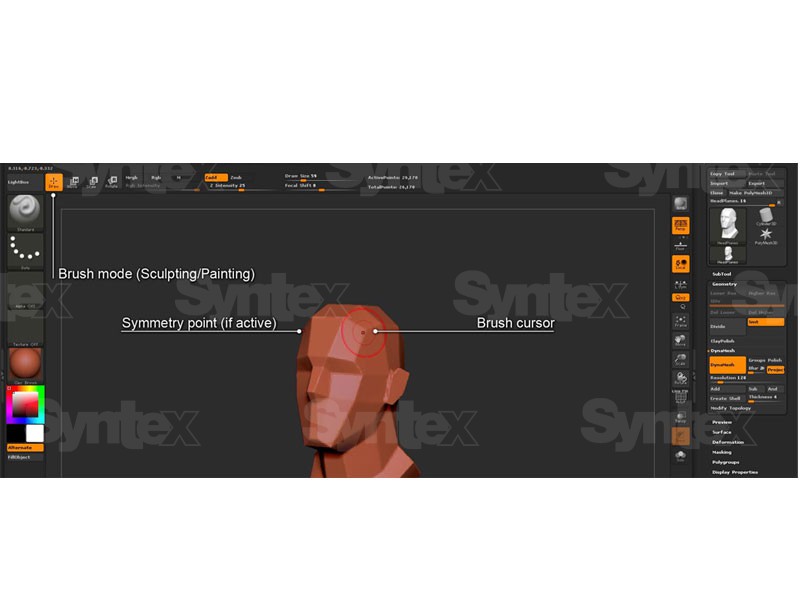The height and width of the screenshot is (600, 800).
Task: Expand the Masking section
Action: click(722, 453)
